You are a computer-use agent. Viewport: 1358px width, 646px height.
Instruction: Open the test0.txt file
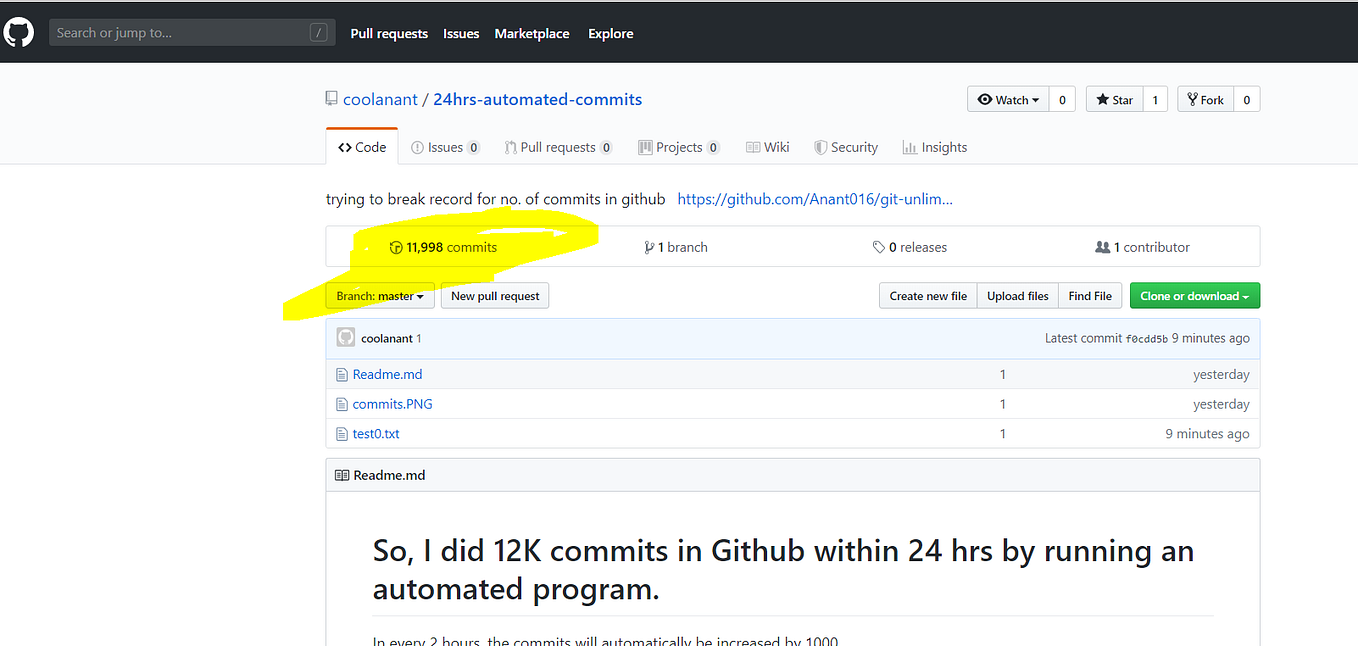[x=375, y=433]
